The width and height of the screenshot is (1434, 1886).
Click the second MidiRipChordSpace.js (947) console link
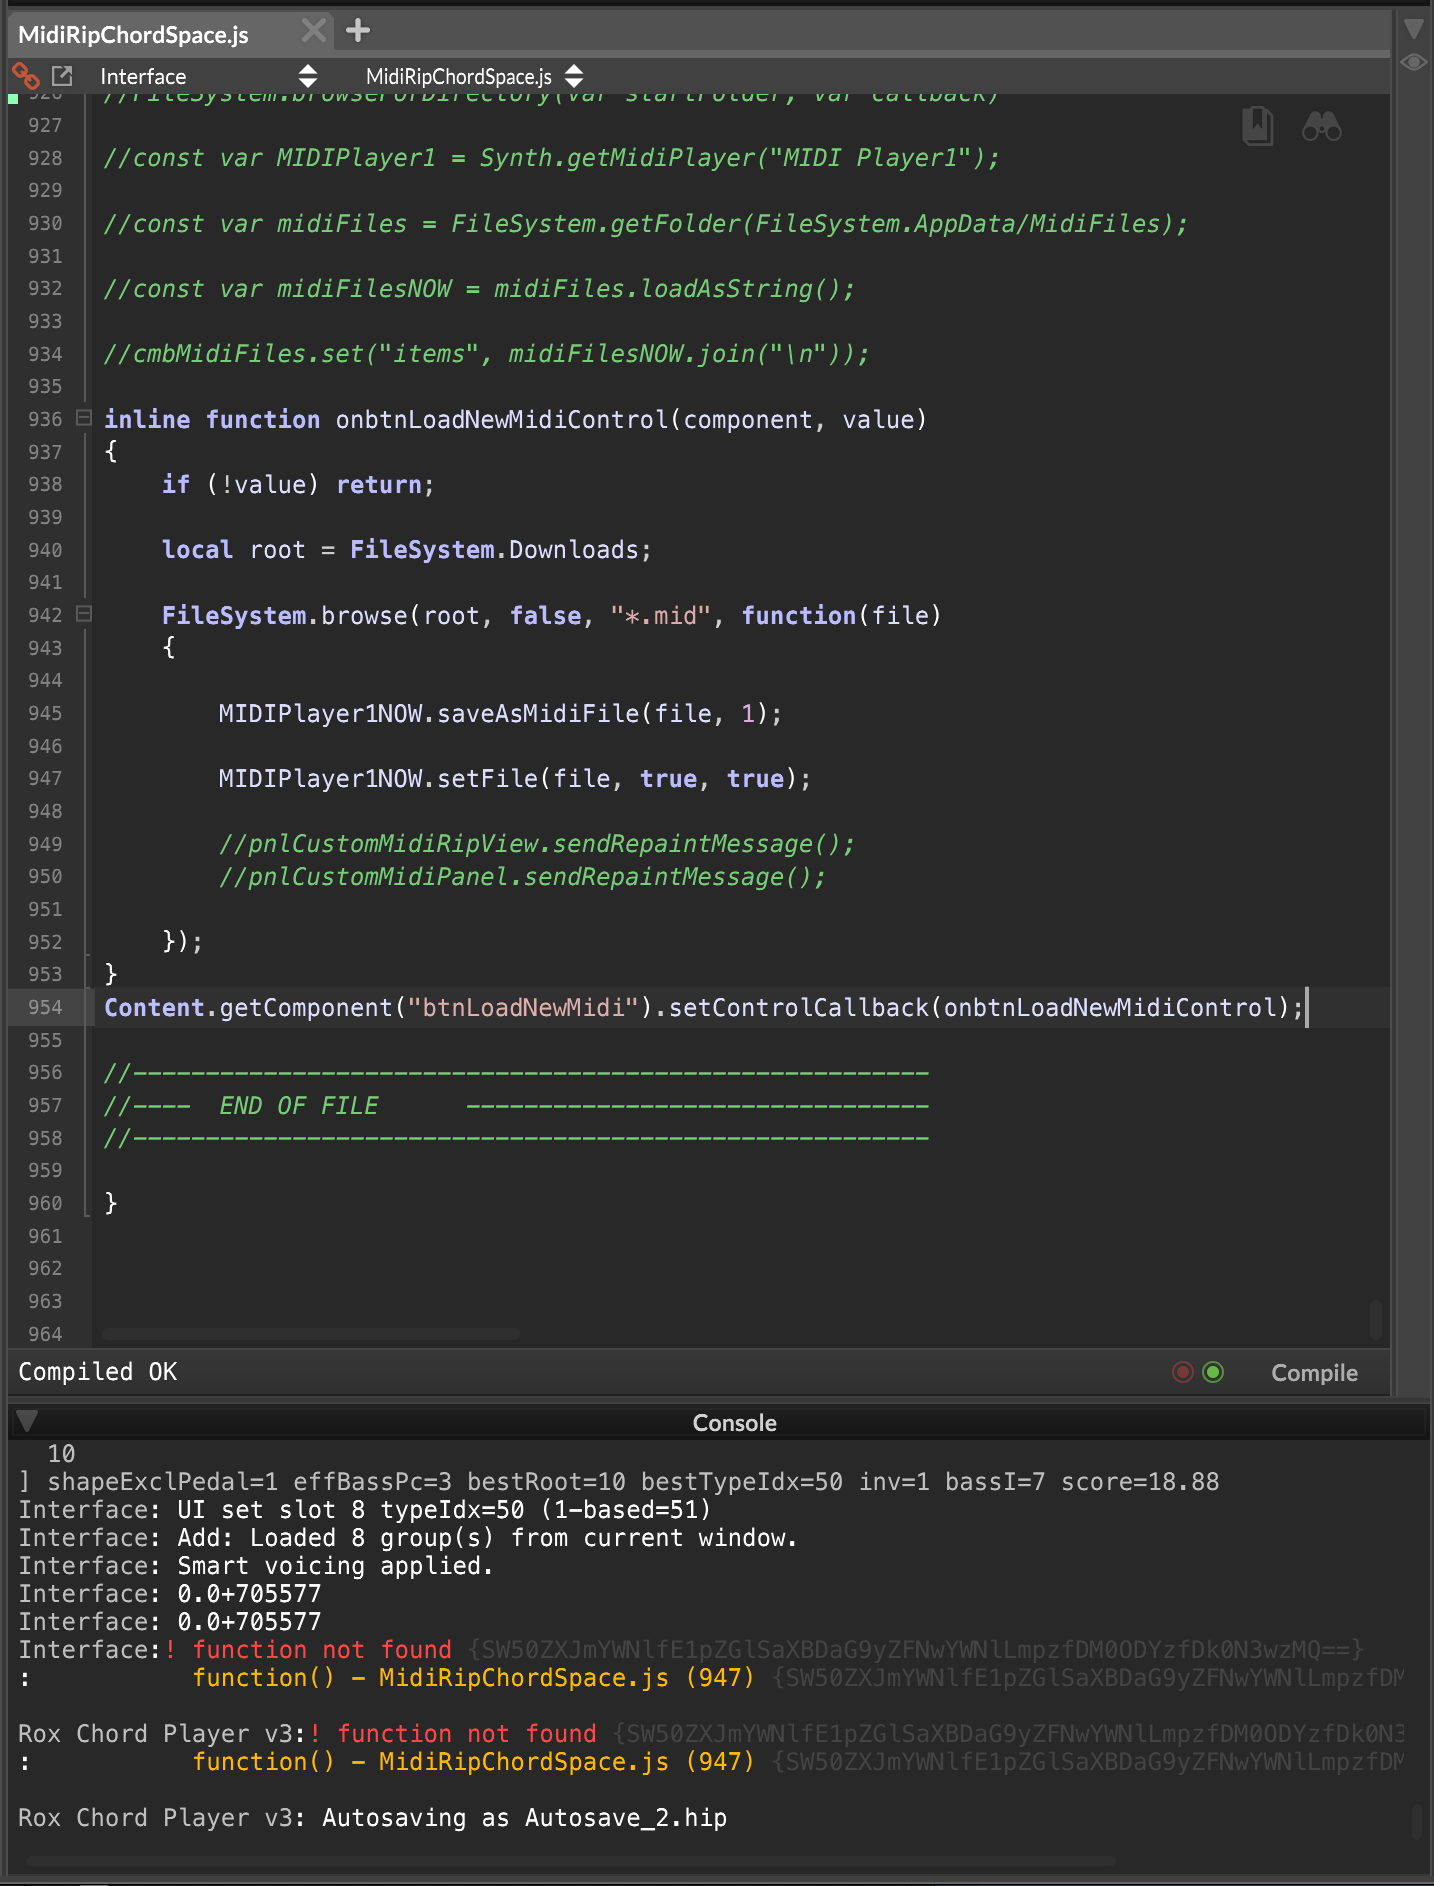[566, 1762]
